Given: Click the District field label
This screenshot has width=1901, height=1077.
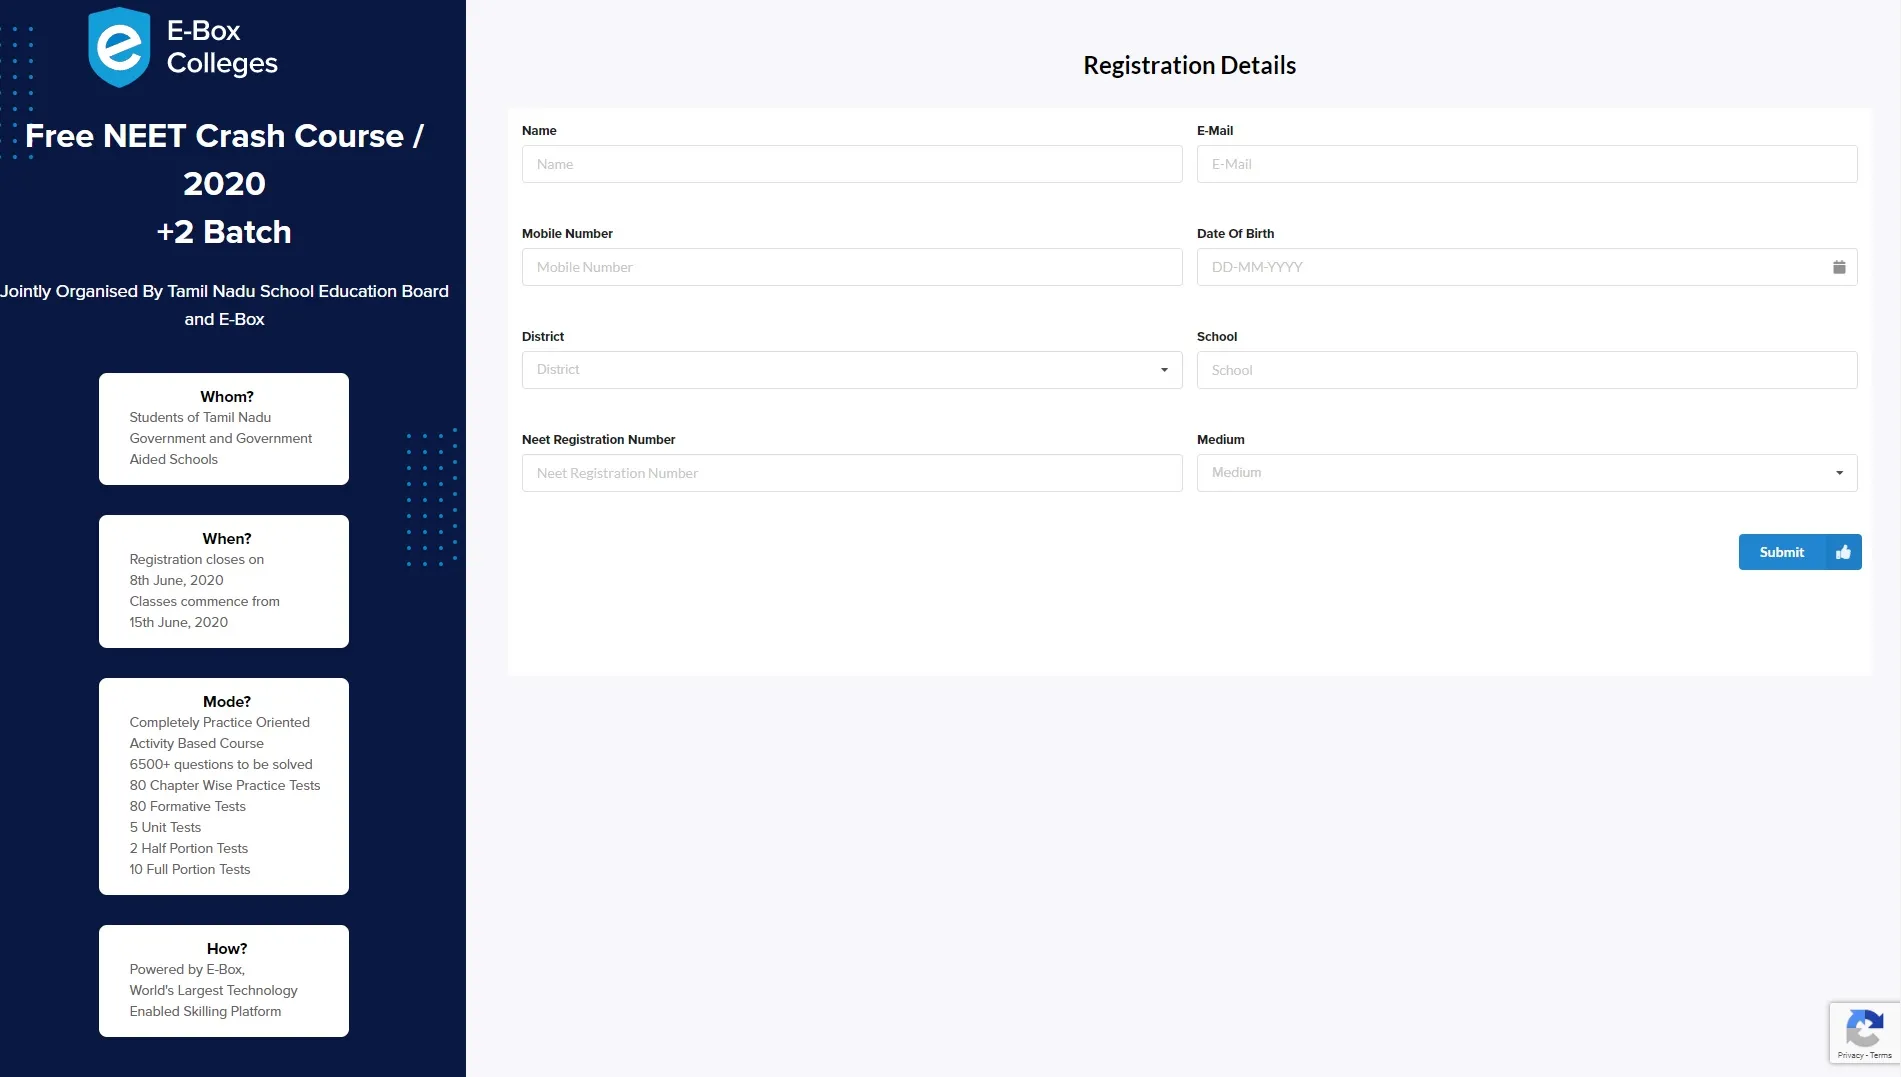Looking at the screenshot, I should click(543, 336).
